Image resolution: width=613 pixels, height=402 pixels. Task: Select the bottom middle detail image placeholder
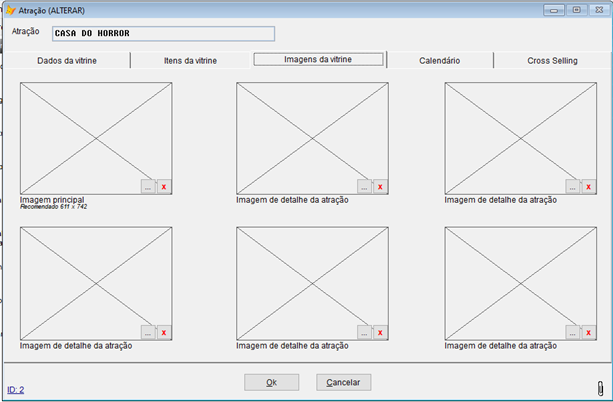(x=312, y=284)
